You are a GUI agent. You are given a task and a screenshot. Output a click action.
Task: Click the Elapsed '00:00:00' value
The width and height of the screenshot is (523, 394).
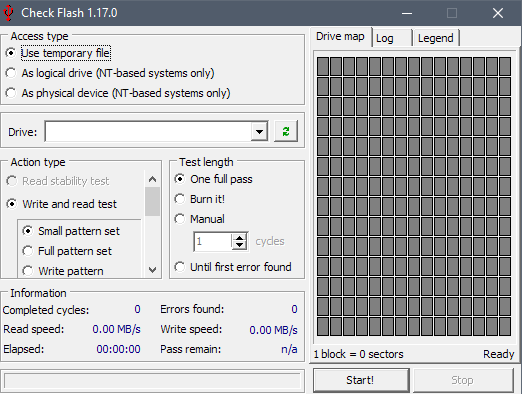tap(118, 349)
